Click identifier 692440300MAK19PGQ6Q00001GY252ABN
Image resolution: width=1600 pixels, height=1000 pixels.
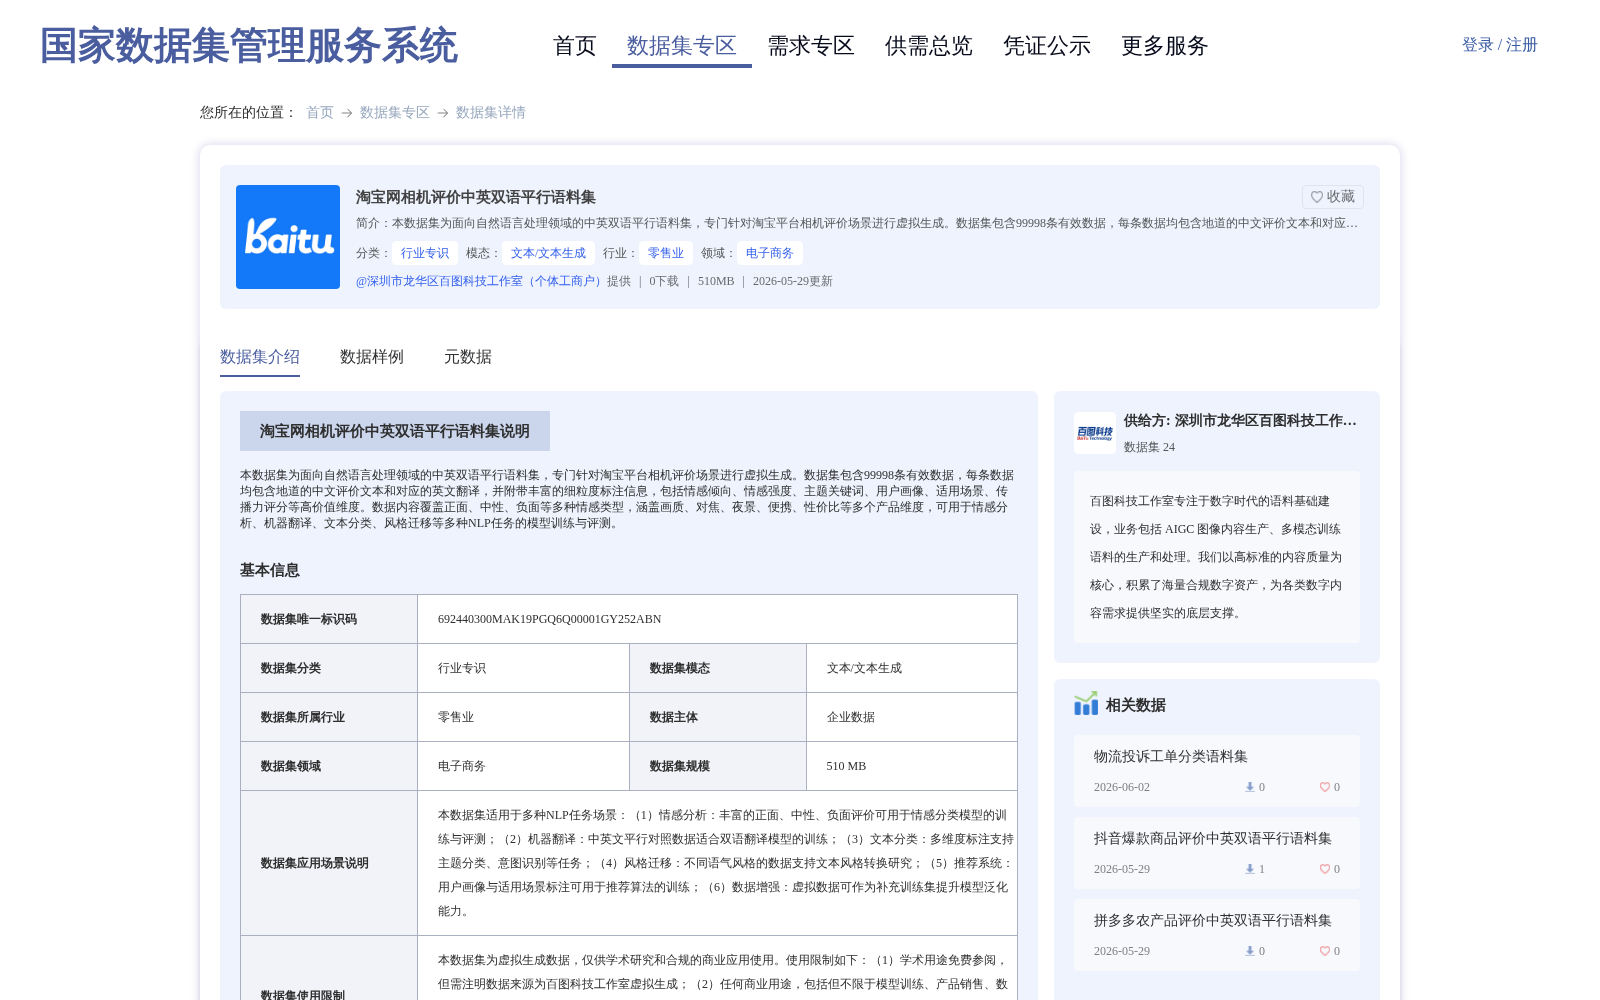[550, 619]
